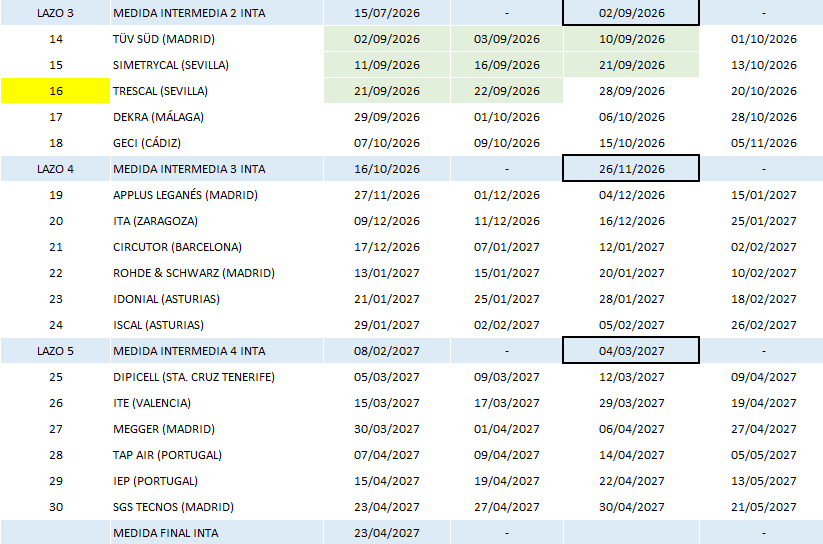Click green cell 03/09/2026 in TÜV SÜD row
The image size is (823, 544).
tap(507, 39)
